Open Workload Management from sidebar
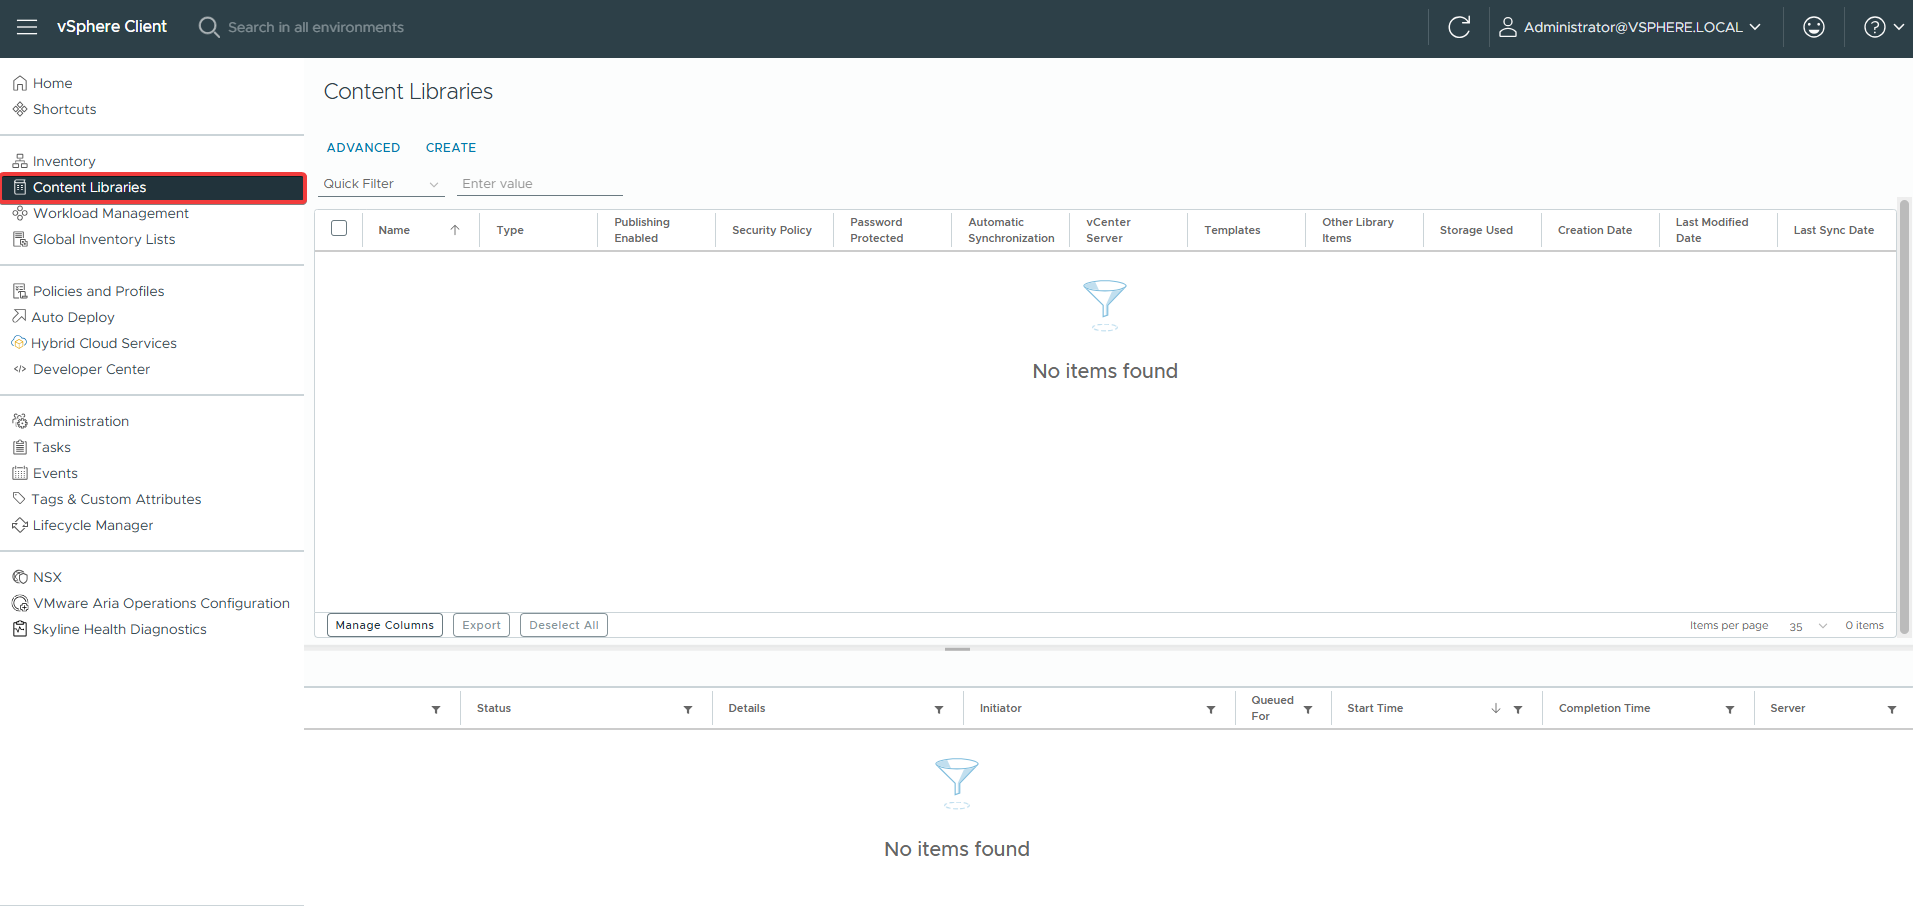This screenshot has height=910, width=1913. pyautogui.click(x=111, y=213)
